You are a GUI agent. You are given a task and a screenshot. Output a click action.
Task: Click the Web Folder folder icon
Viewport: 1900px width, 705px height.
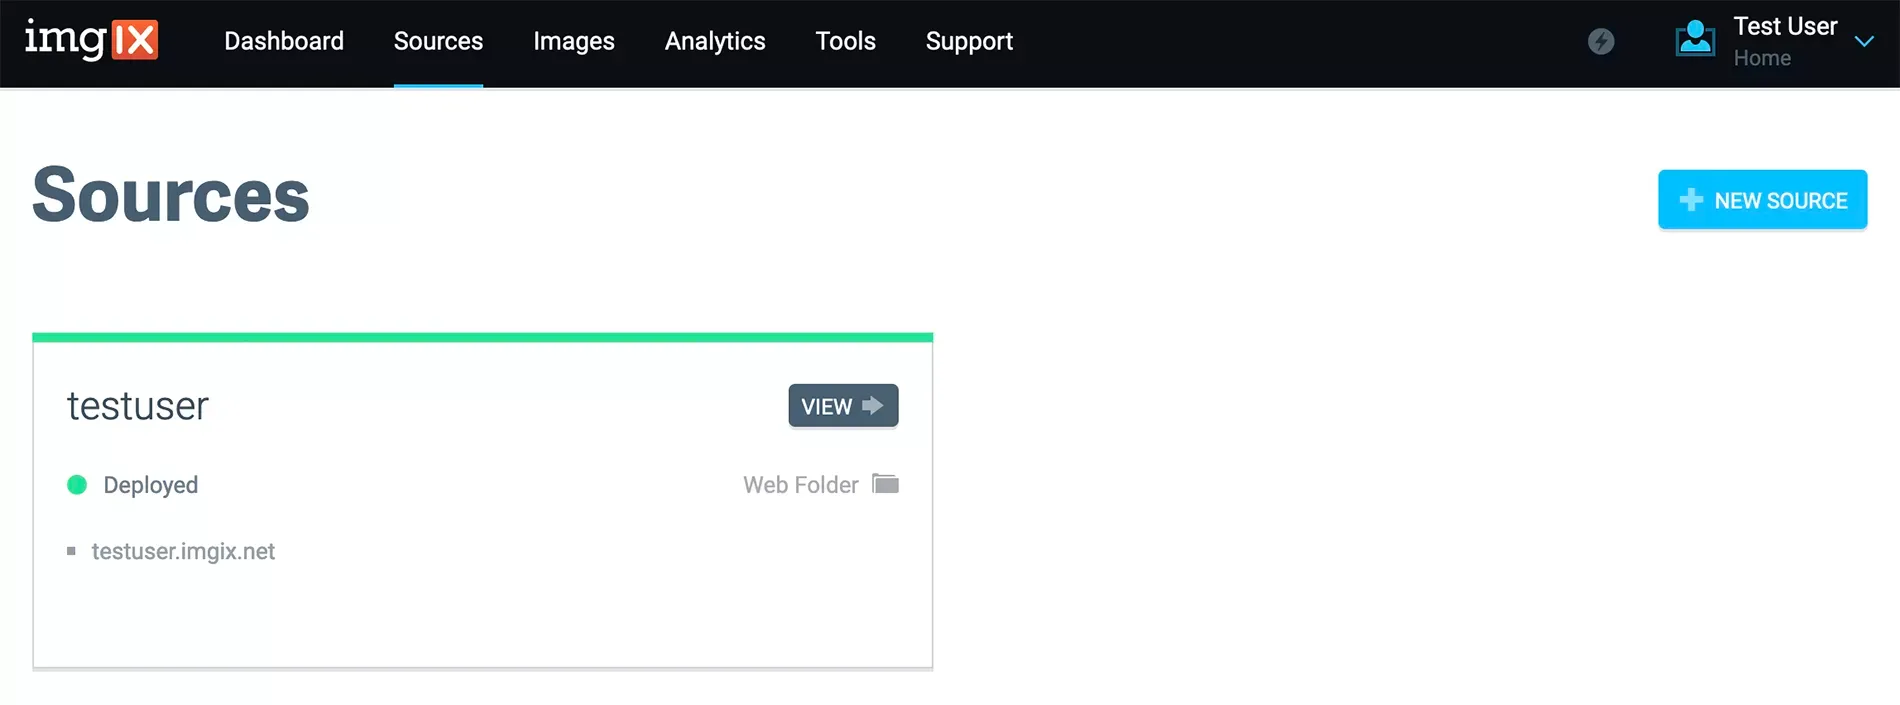tap(885, 484)
